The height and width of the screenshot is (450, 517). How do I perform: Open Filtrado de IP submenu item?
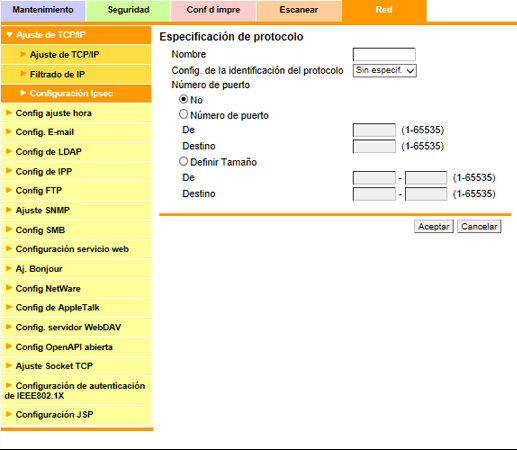click(76, 74)
